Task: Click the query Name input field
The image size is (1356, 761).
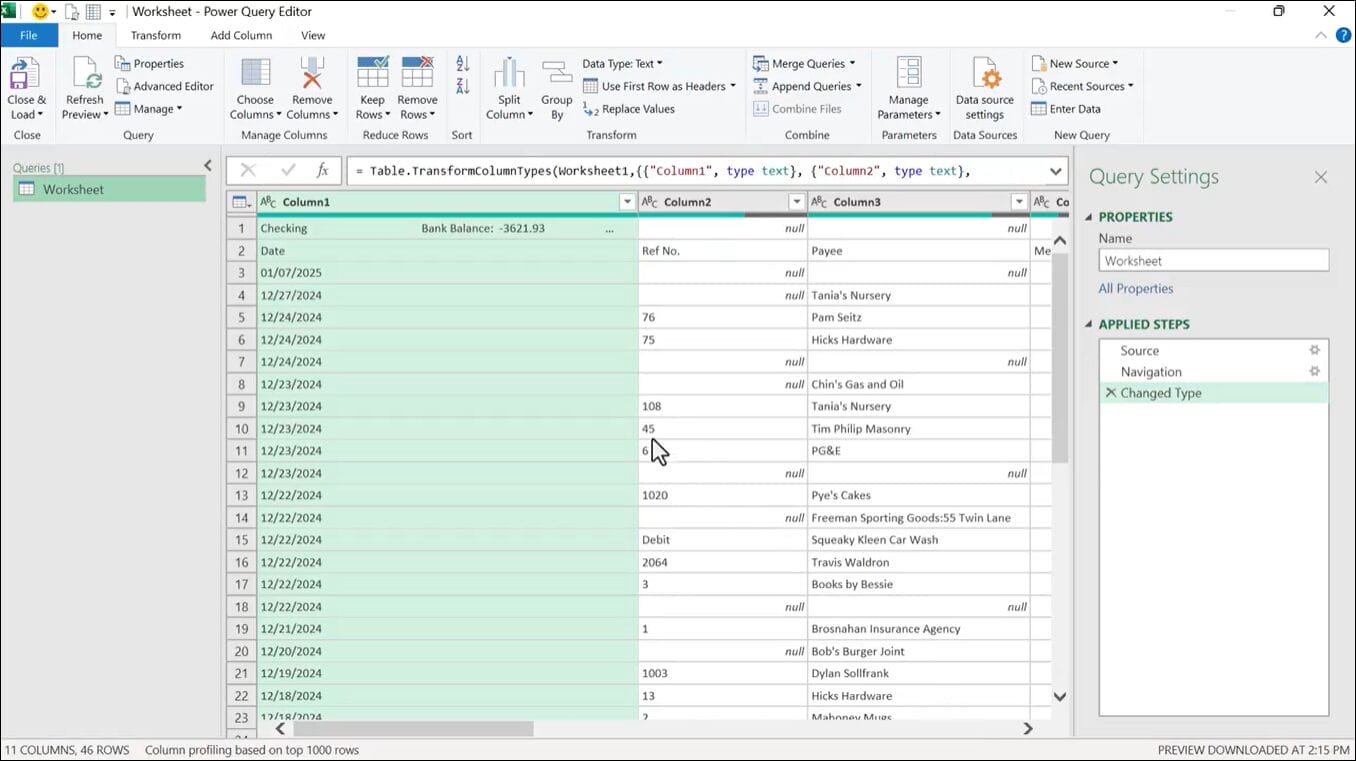Action: (1213, 261)
